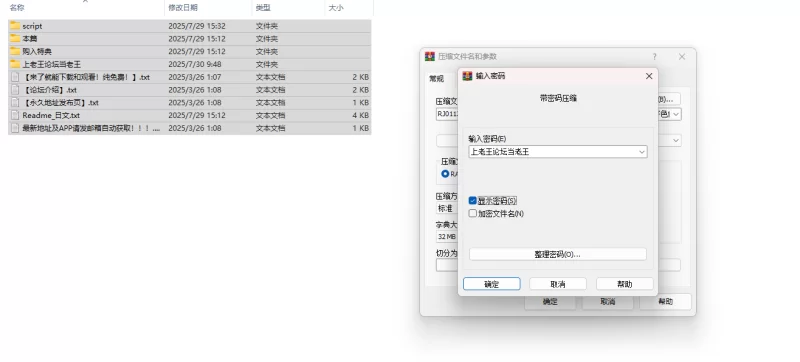Click 确定 in the password dialog

(491, 284)
